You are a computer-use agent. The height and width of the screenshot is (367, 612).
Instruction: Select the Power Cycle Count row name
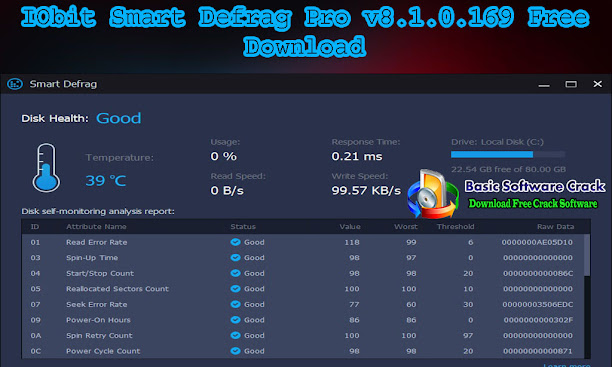[x=103, y=351]
